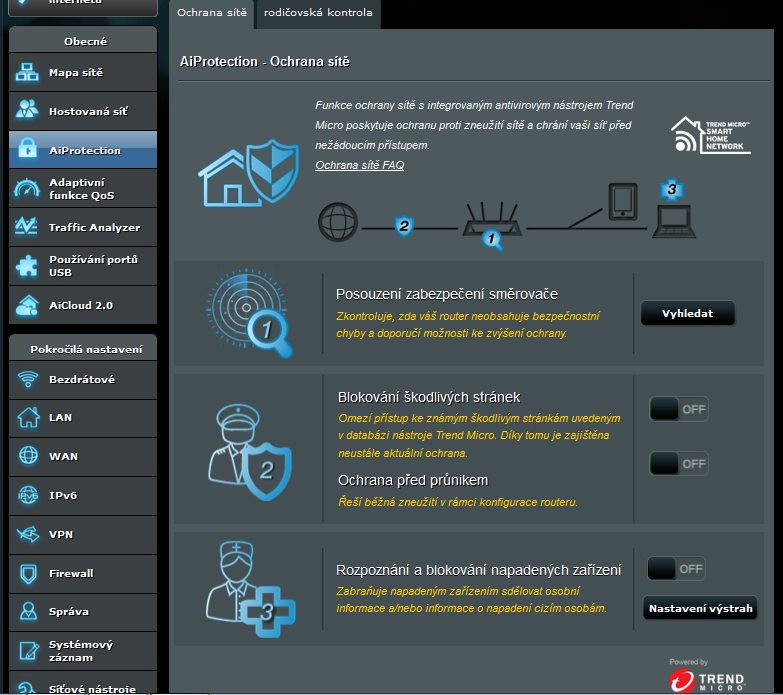Open the IPv6 settings icon
Image resolution: width=783 pixels, height=695 pixels.
coord(27,495)
